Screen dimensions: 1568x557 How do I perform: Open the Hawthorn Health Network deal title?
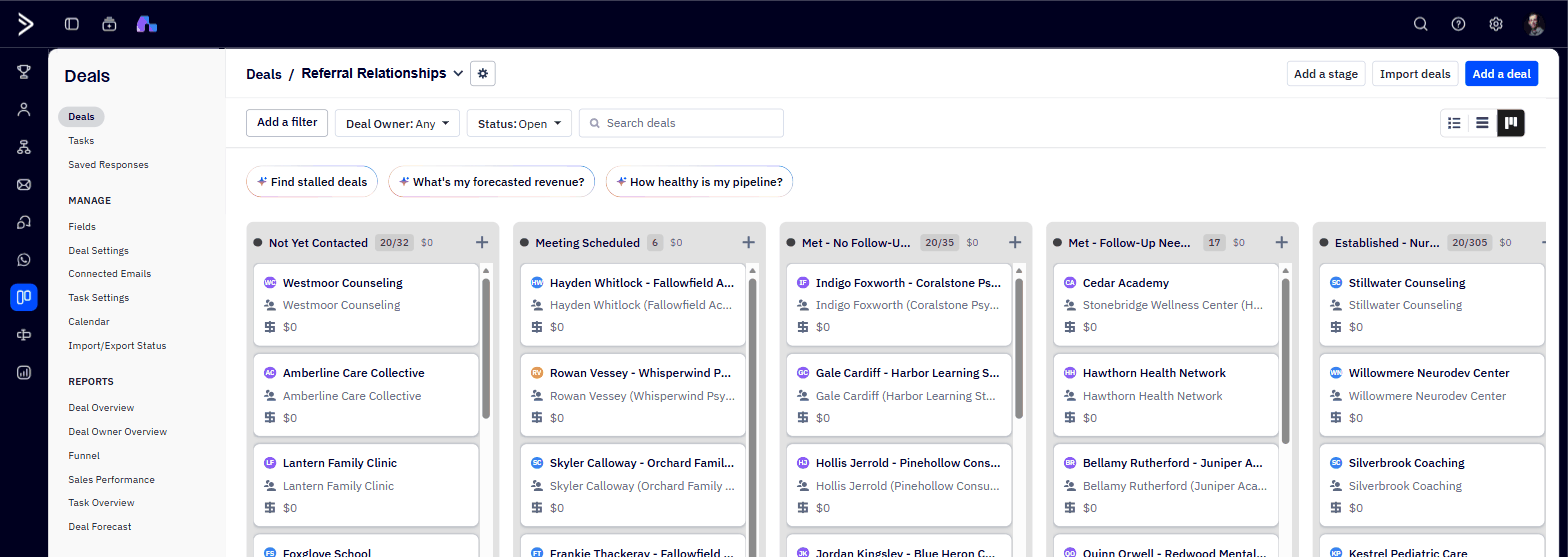point(1154,373)
